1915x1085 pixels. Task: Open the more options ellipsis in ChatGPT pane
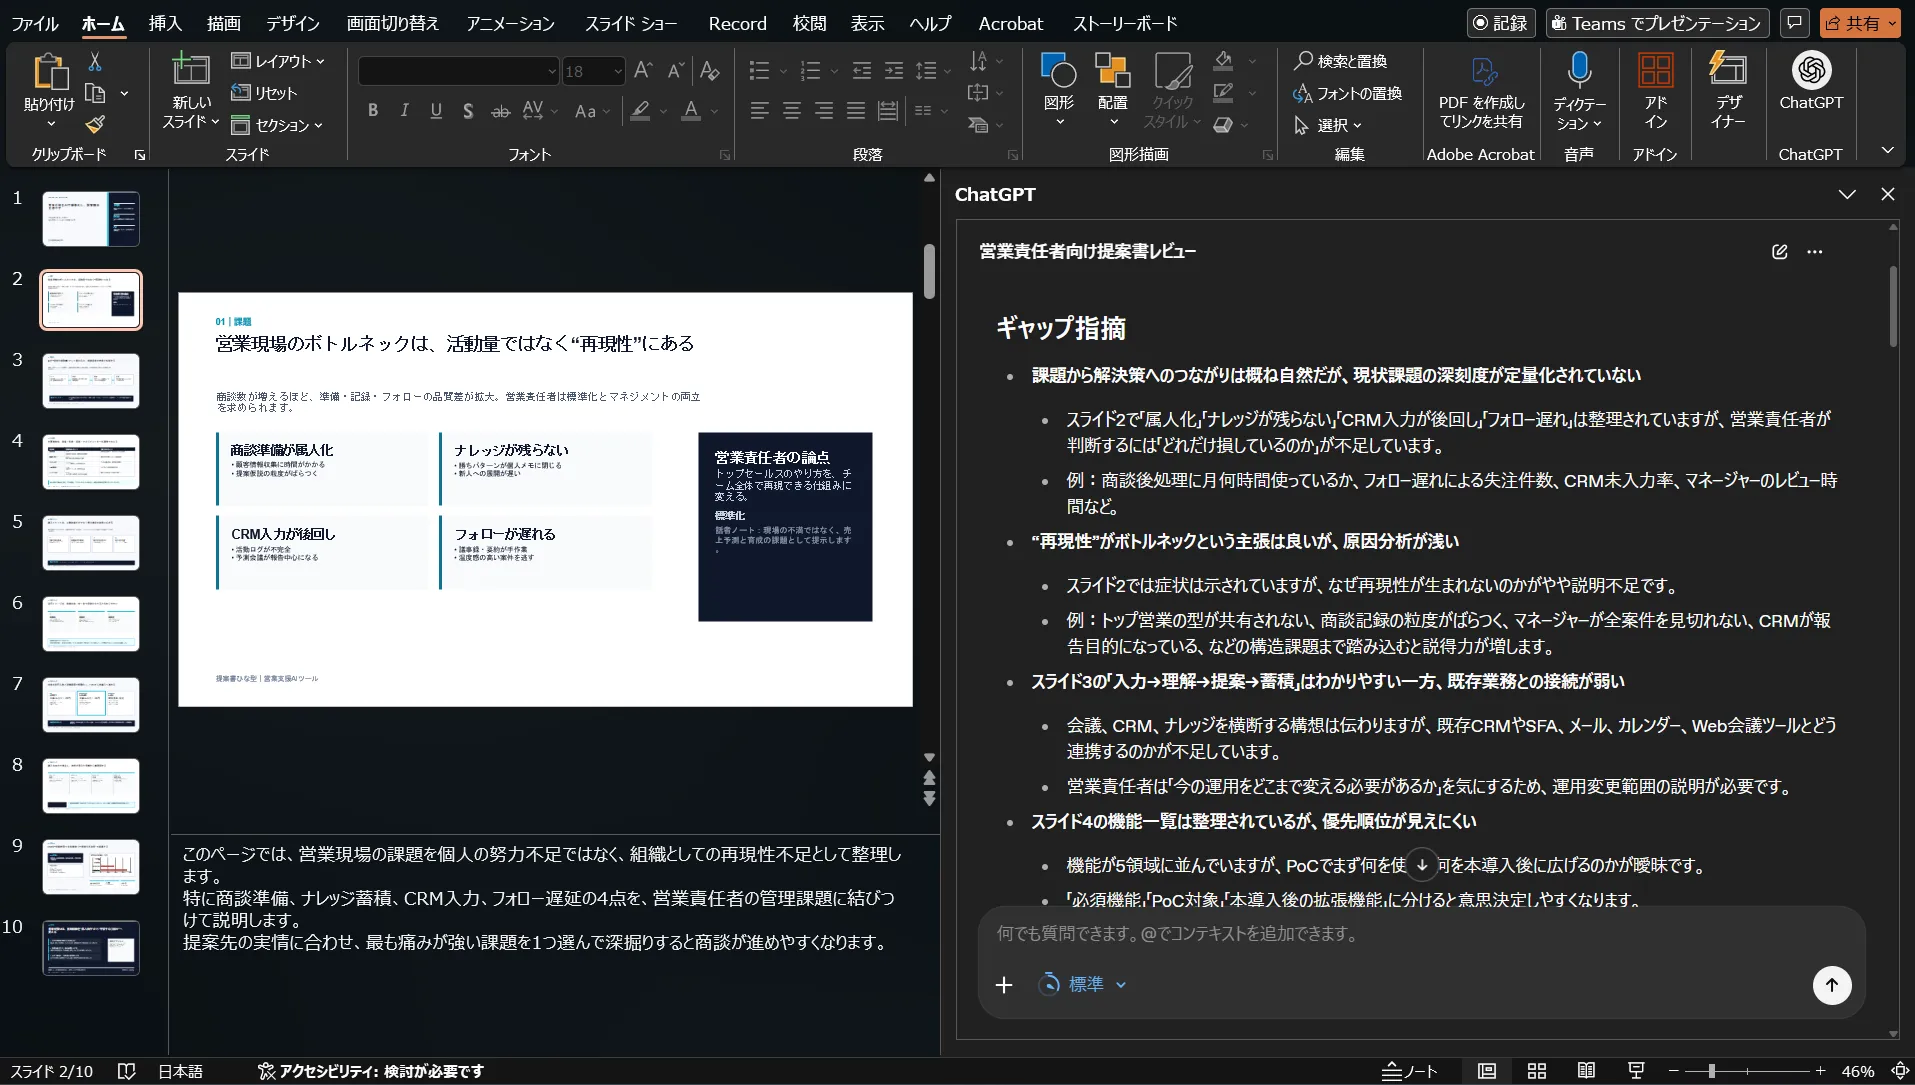pos(1815,252)
